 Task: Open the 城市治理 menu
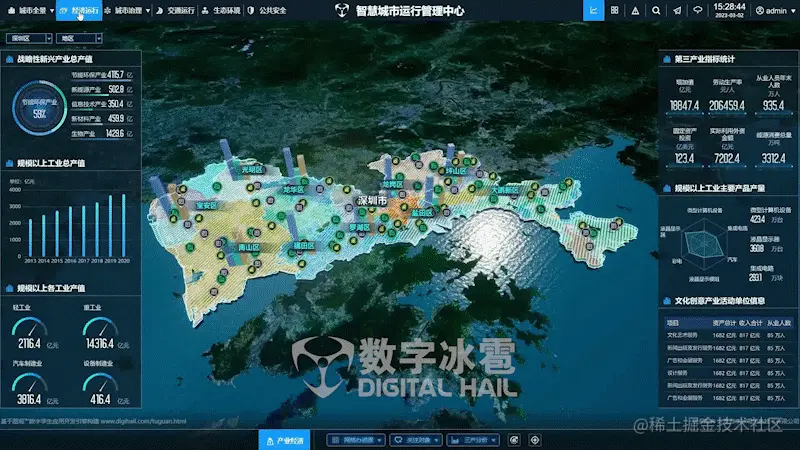[x=127, y=10]
